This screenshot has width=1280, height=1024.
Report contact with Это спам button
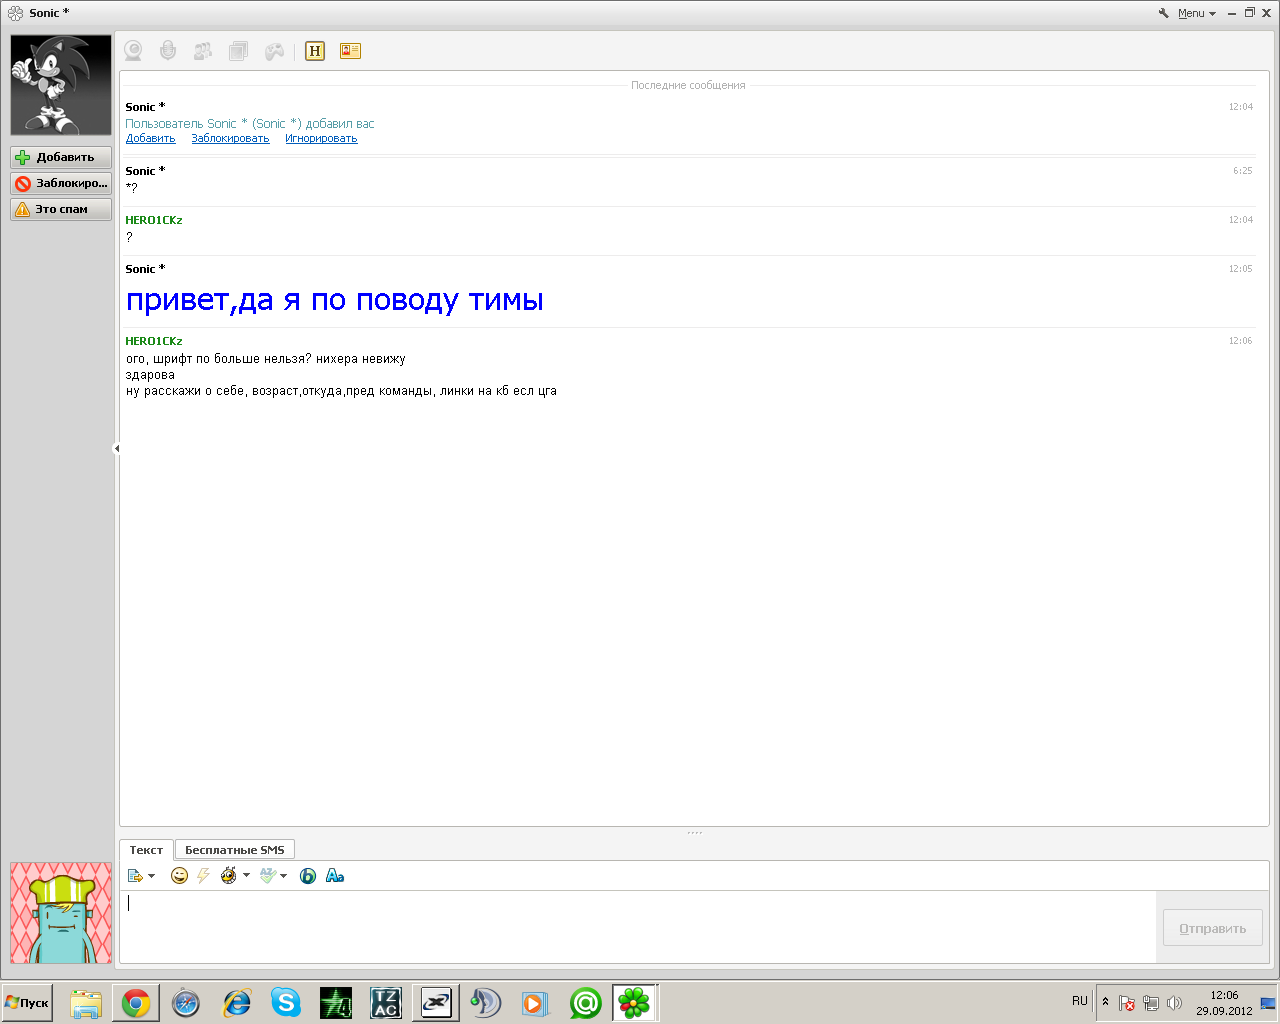(x=61, y=209)
